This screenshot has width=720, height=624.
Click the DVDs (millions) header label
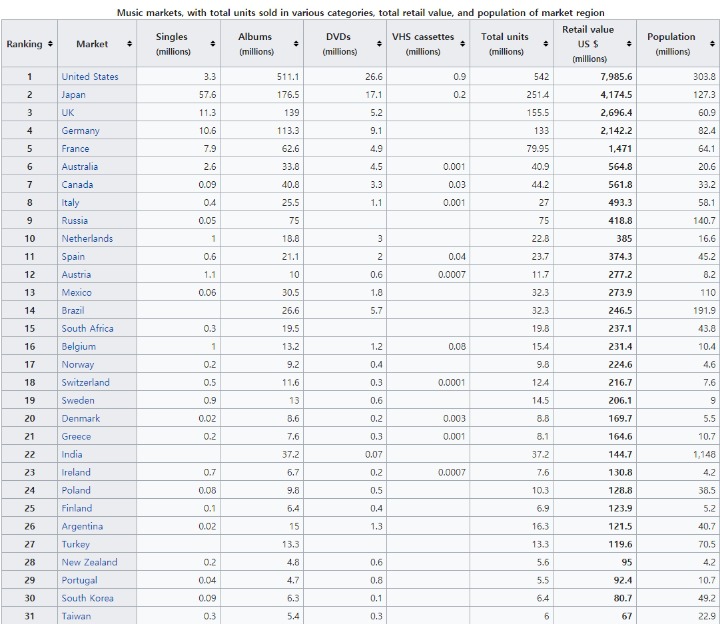(339, 44)
